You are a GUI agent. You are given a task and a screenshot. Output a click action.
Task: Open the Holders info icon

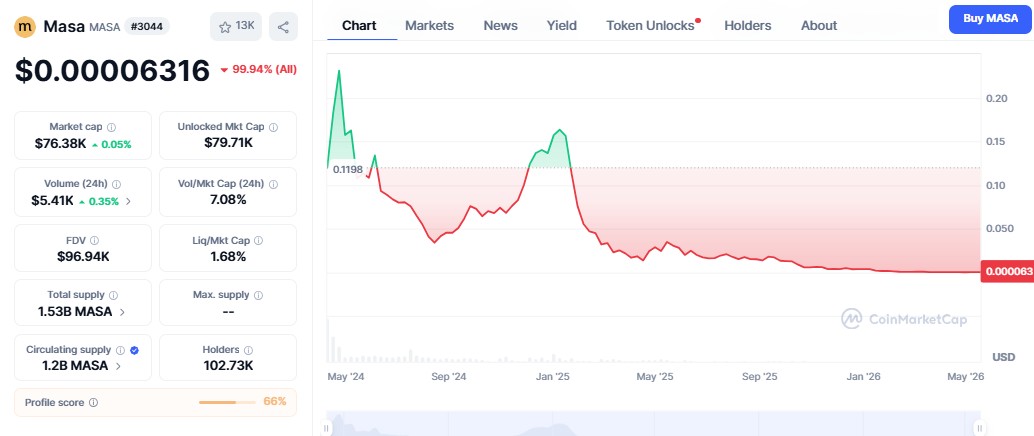pyautogui.click(x=248, y=350)
